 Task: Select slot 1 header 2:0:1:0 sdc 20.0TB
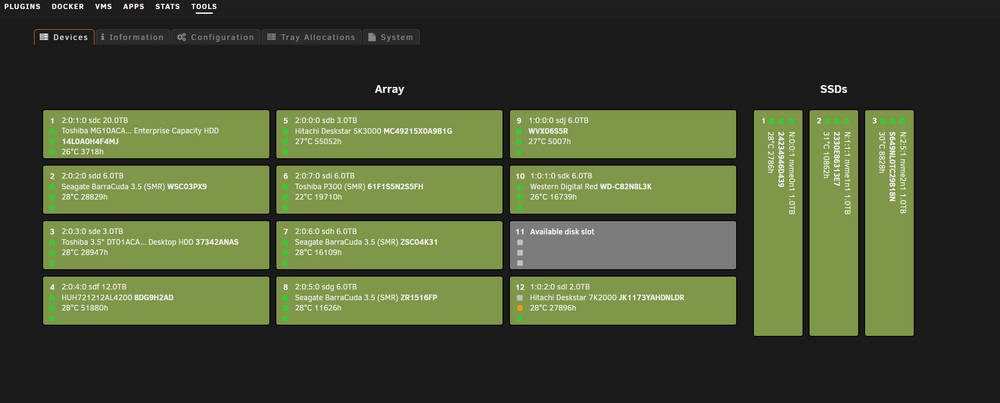click(x=94, y=120)
